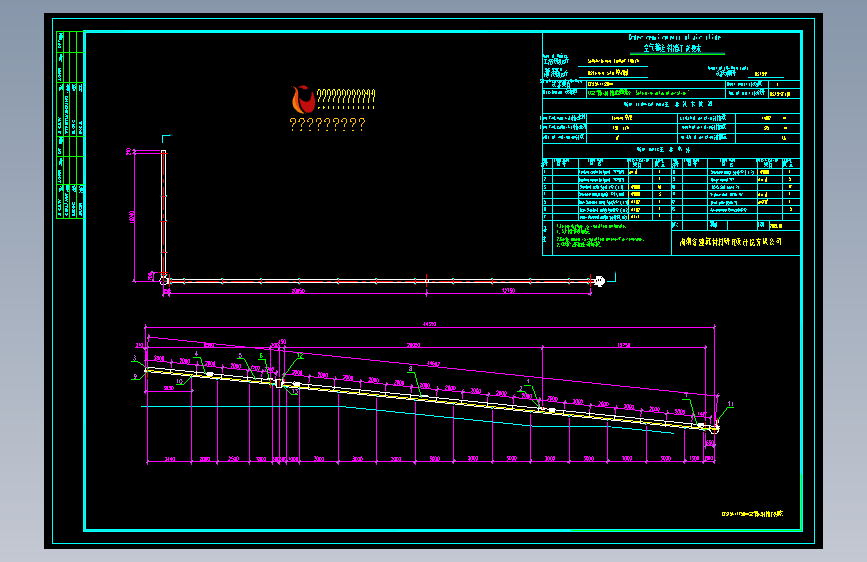Select the 13150 dimension in the plan view
The width and height of the screenshot is (867, 562).
[x=508, y=290]
